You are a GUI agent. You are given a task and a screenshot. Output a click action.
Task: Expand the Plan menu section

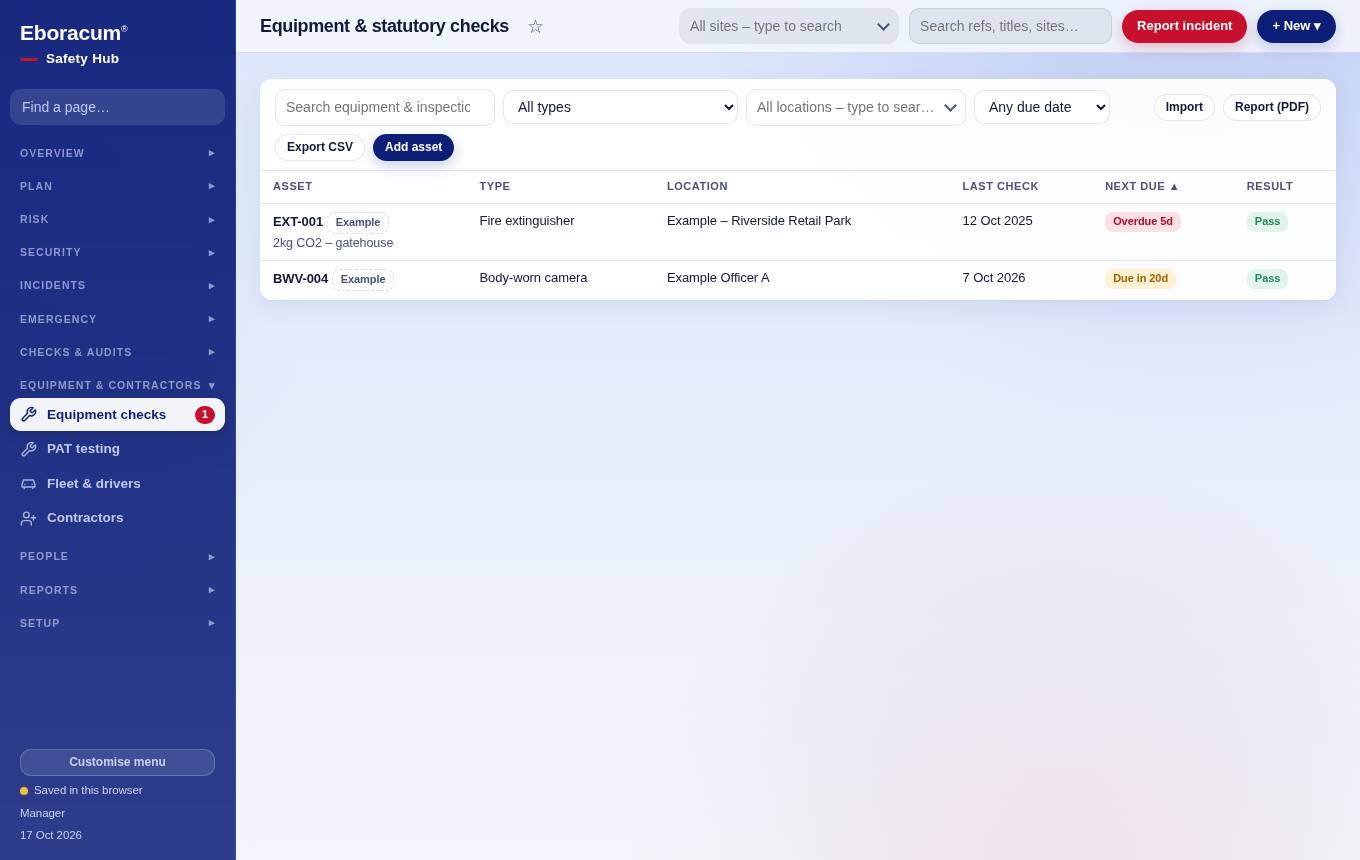point(117,186)
